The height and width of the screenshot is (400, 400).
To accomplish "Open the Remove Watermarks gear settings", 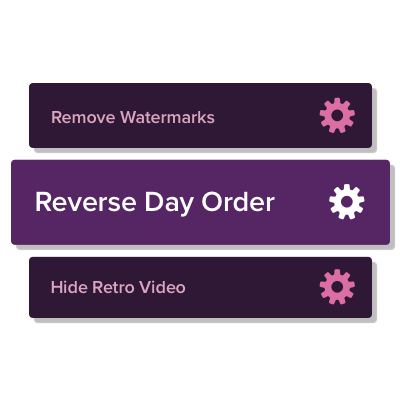I will (337, 115).
